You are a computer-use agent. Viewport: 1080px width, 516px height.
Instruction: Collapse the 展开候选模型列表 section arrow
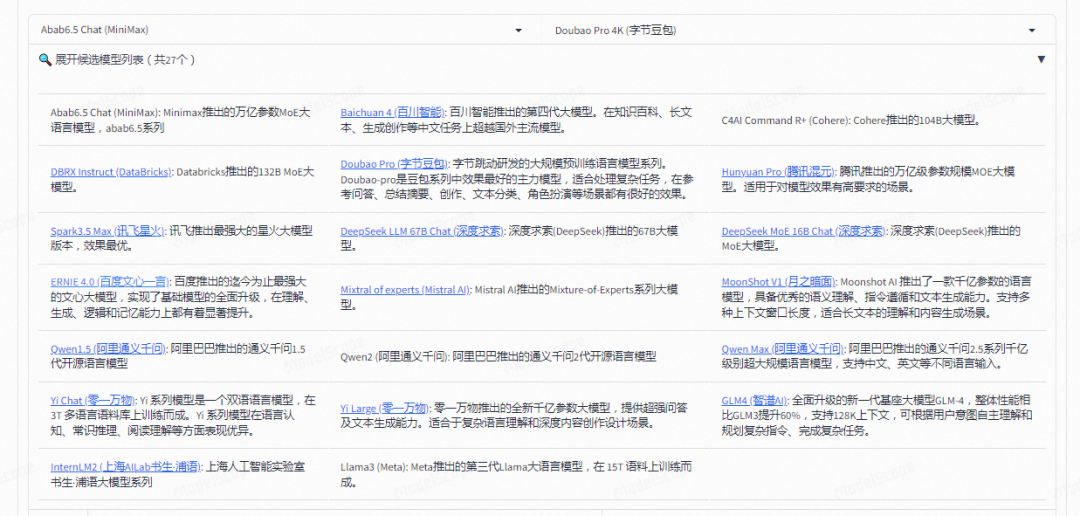1041,60
